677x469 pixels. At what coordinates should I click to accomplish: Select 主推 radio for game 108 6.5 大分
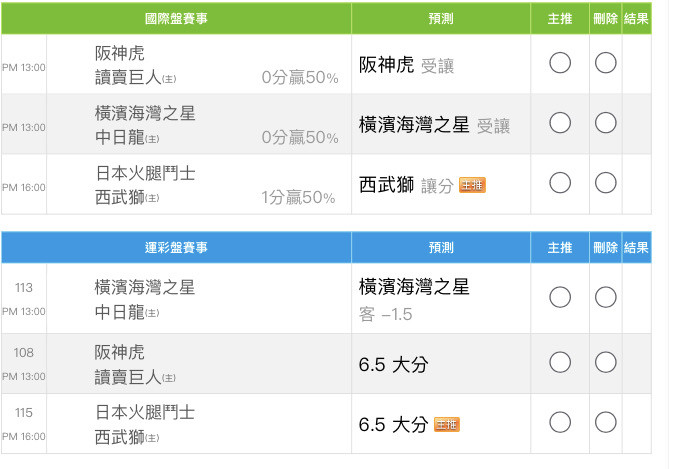tap(560, 362)
